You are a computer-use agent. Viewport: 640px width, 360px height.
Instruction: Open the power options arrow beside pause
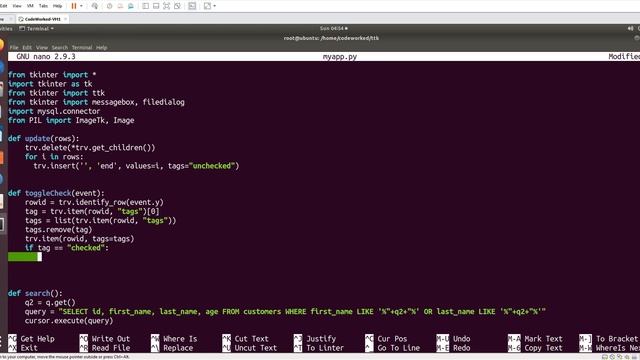coord(81,6)
